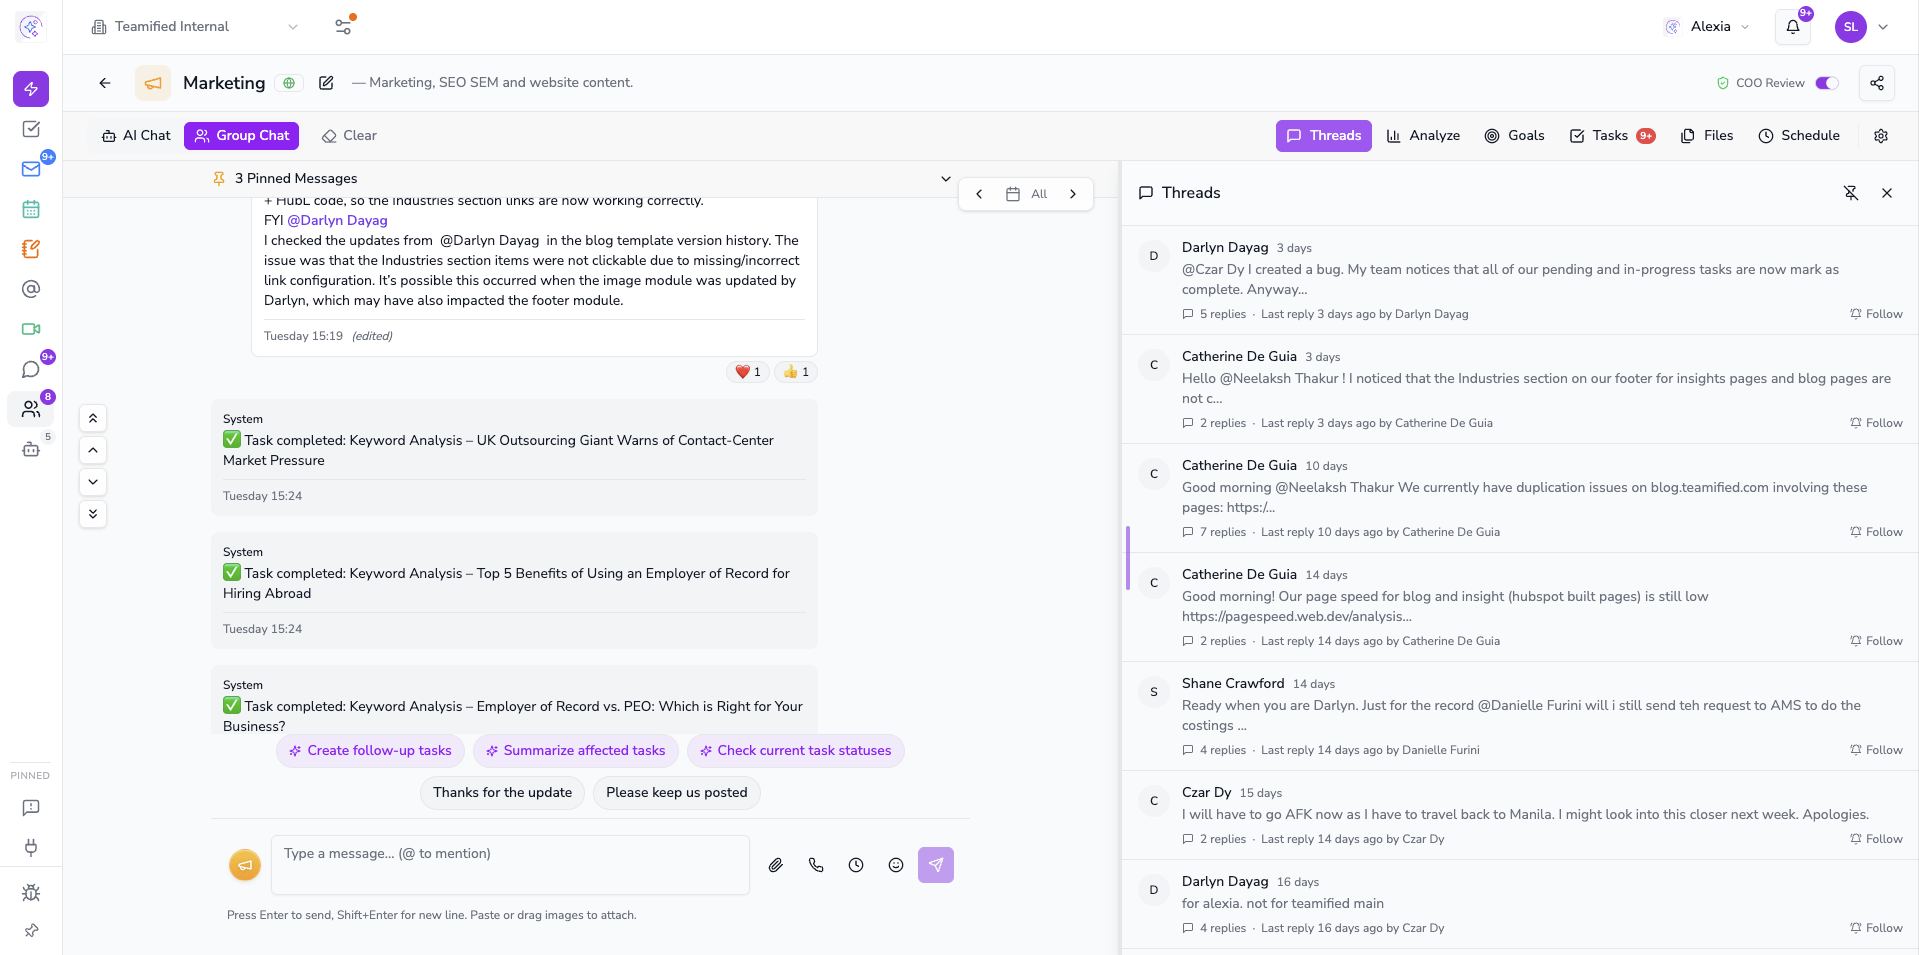Edit the Marketing channel name pencil icon
The width and height of the screenshot is (1919, 955).
[x=326, y=83]
